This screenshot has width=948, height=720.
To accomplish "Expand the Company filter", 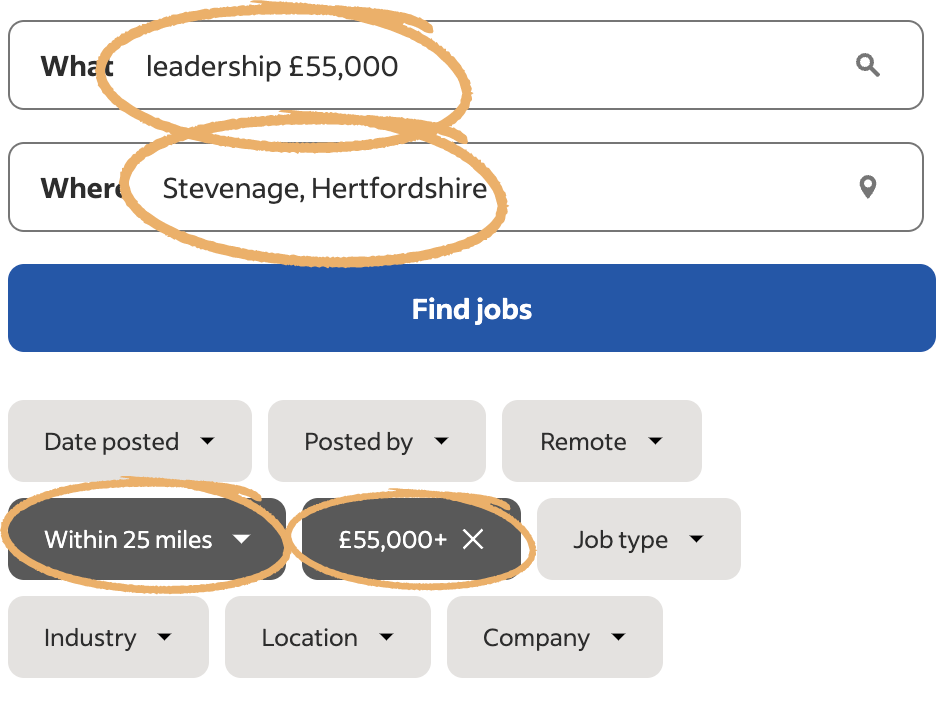I will click(x=554, y=638).
